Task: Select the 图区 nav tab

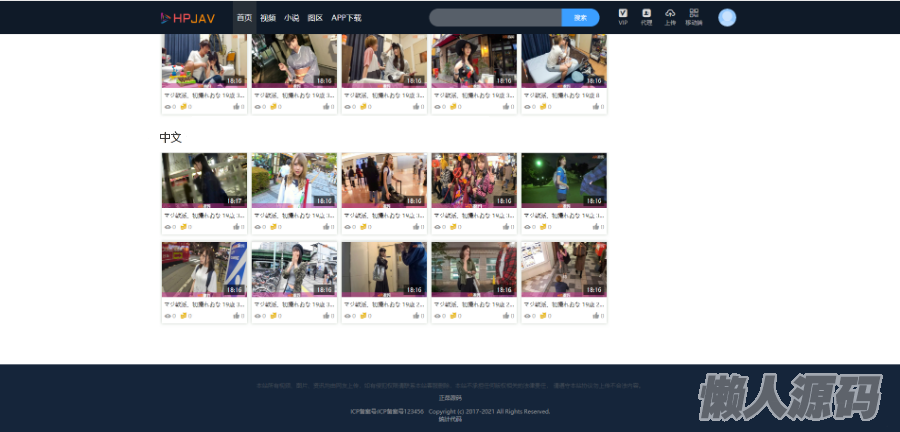Action: click(x=315, y=18)
